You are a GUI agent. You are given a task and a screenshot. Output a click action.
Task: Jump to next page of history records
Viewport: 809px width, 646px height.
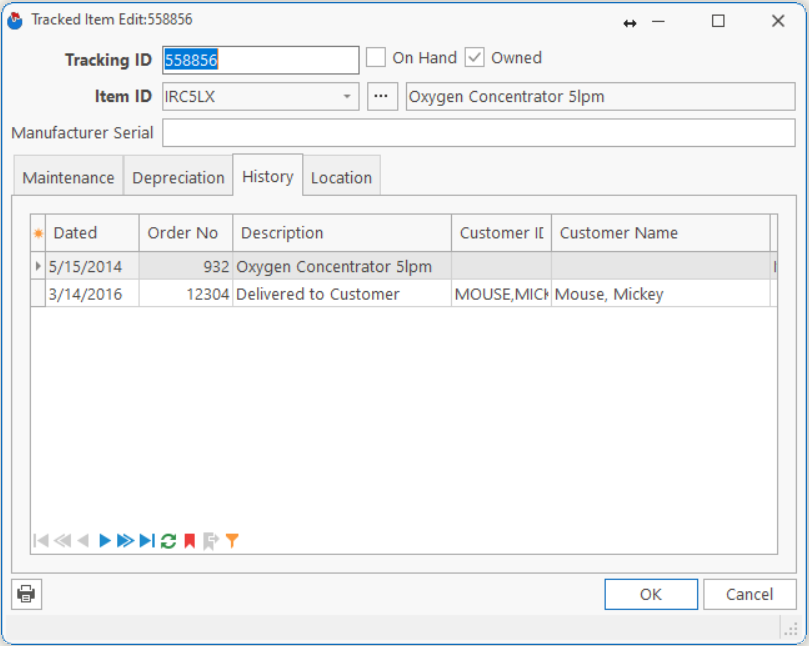click(125, 541)
